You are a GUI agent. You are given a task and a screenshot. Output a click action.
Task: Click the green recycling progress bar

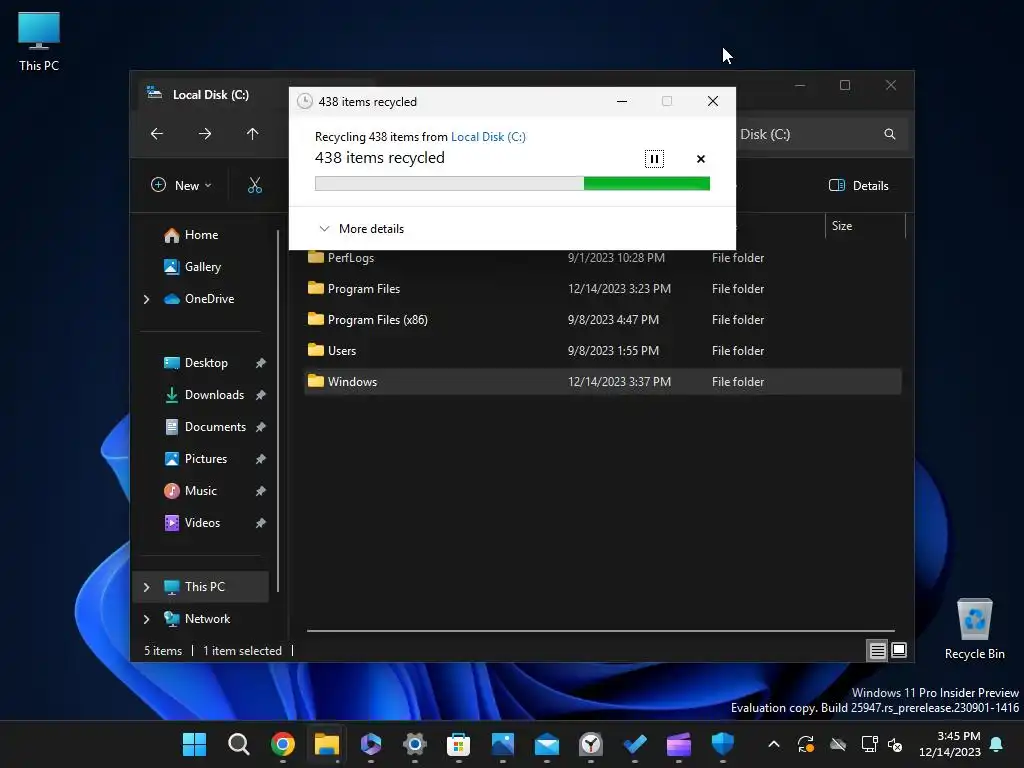(512, 184)
